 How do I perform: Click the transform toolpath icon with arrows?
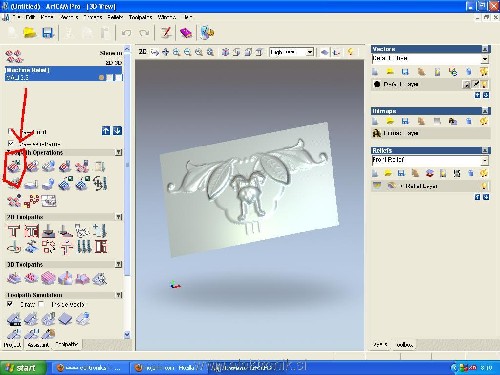pos(100,183)
